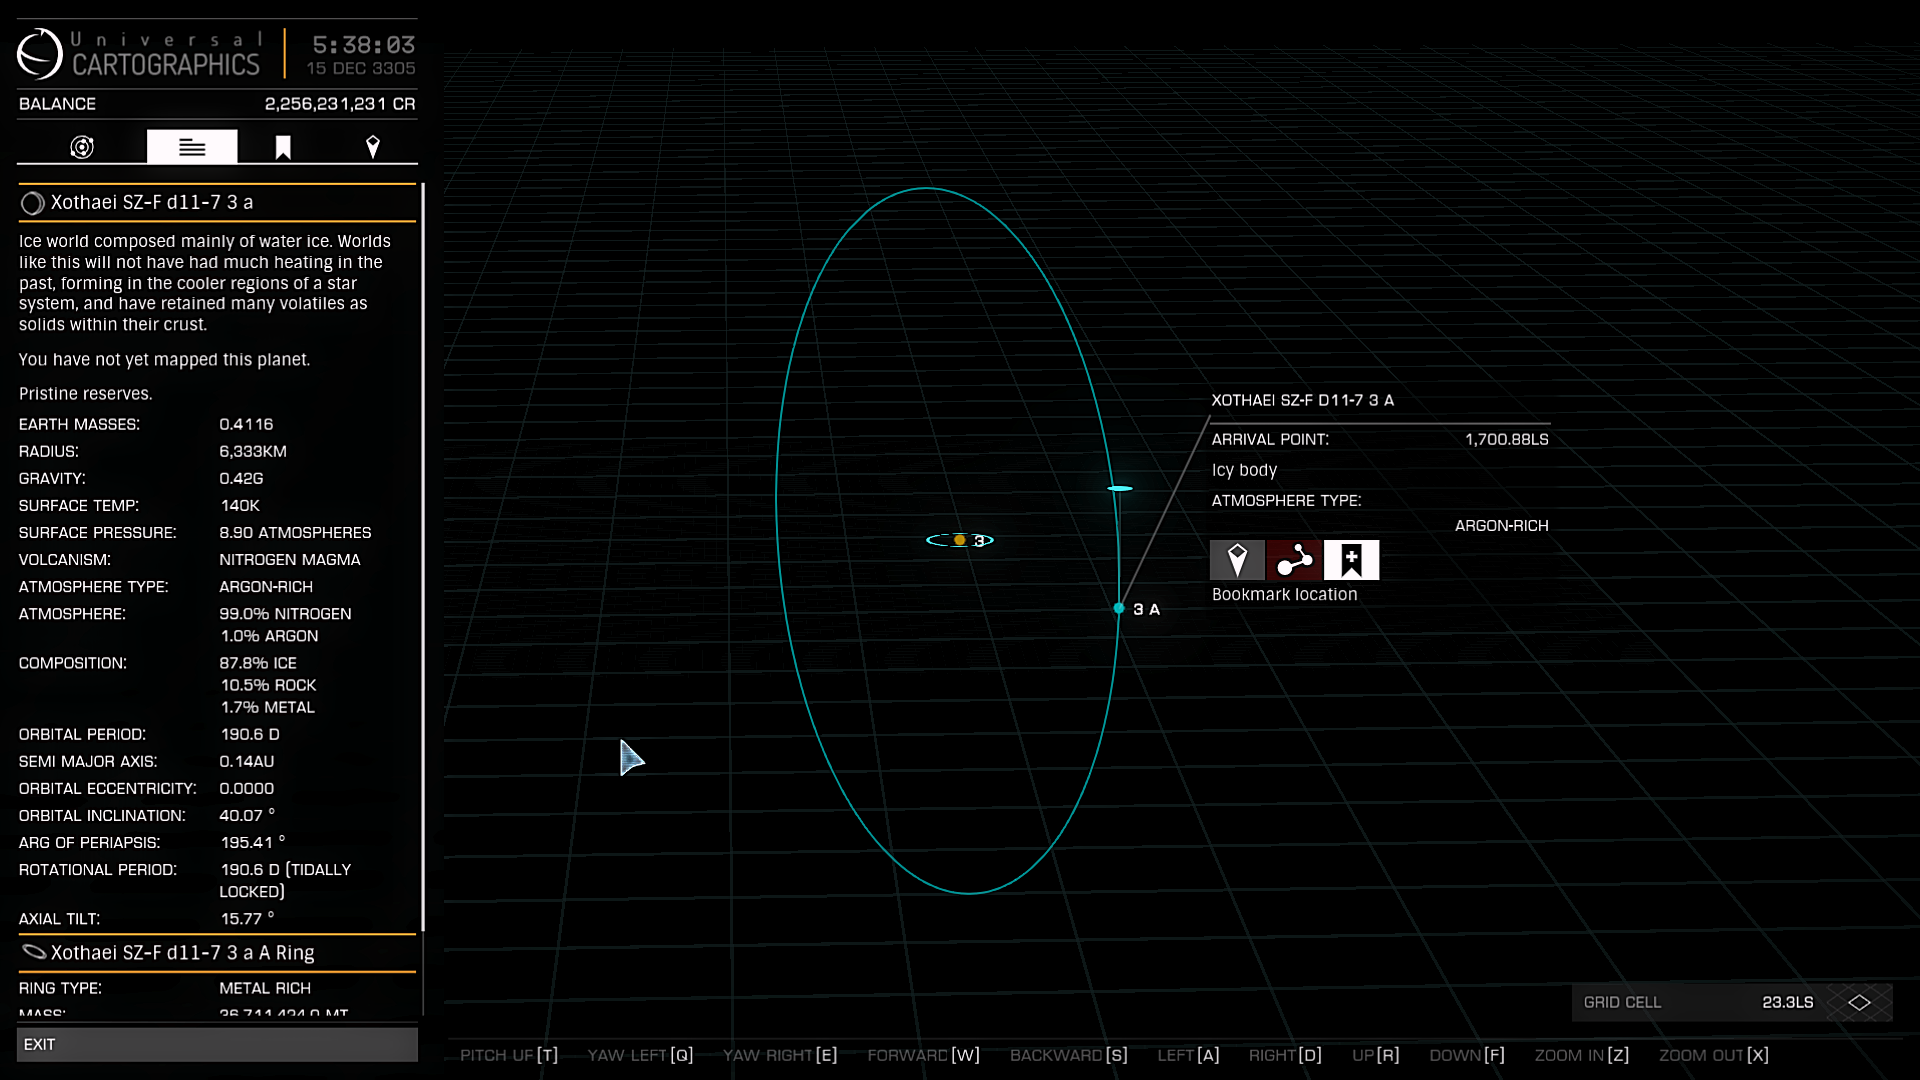Click UP [R] control
The width and height of the screenshot is (1920, 1080).
1375,1055
